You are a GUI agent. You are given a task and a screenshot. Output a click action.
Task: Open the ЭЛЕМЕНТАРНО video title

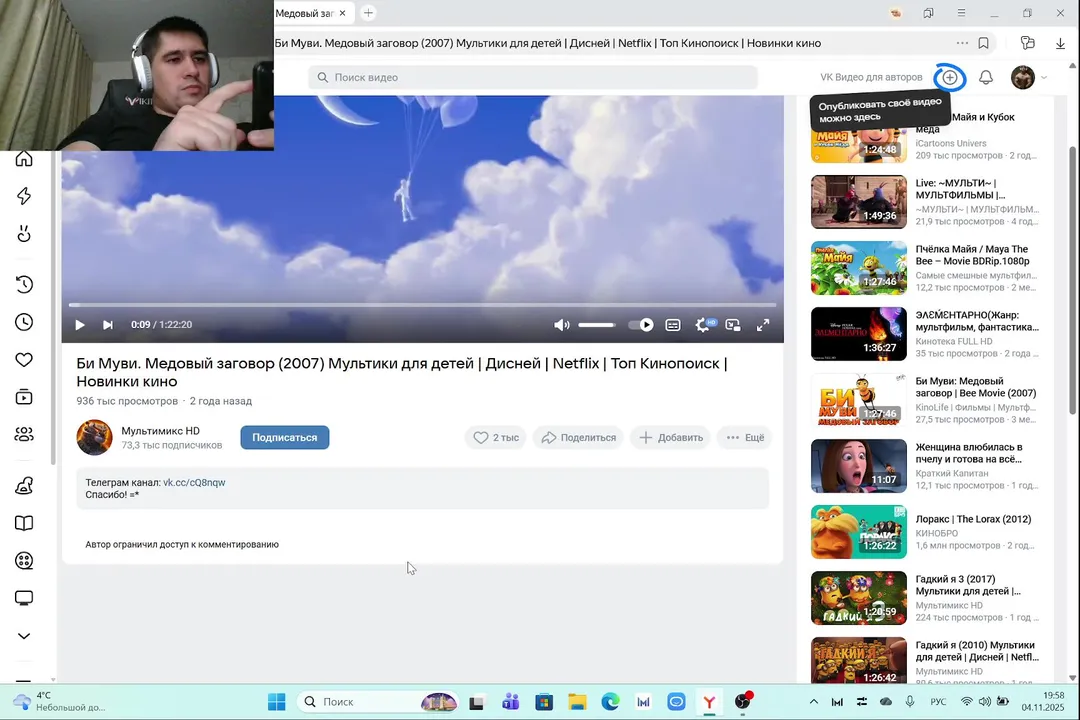[977, 321]
